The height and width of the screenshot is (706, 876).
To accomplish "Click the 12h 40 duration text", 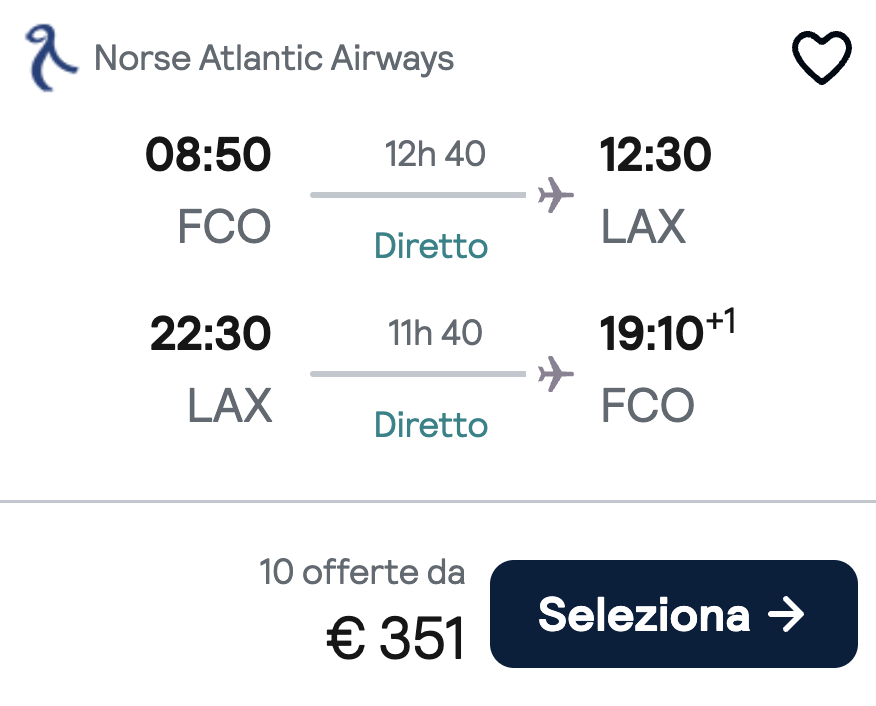I will (435, 154).
